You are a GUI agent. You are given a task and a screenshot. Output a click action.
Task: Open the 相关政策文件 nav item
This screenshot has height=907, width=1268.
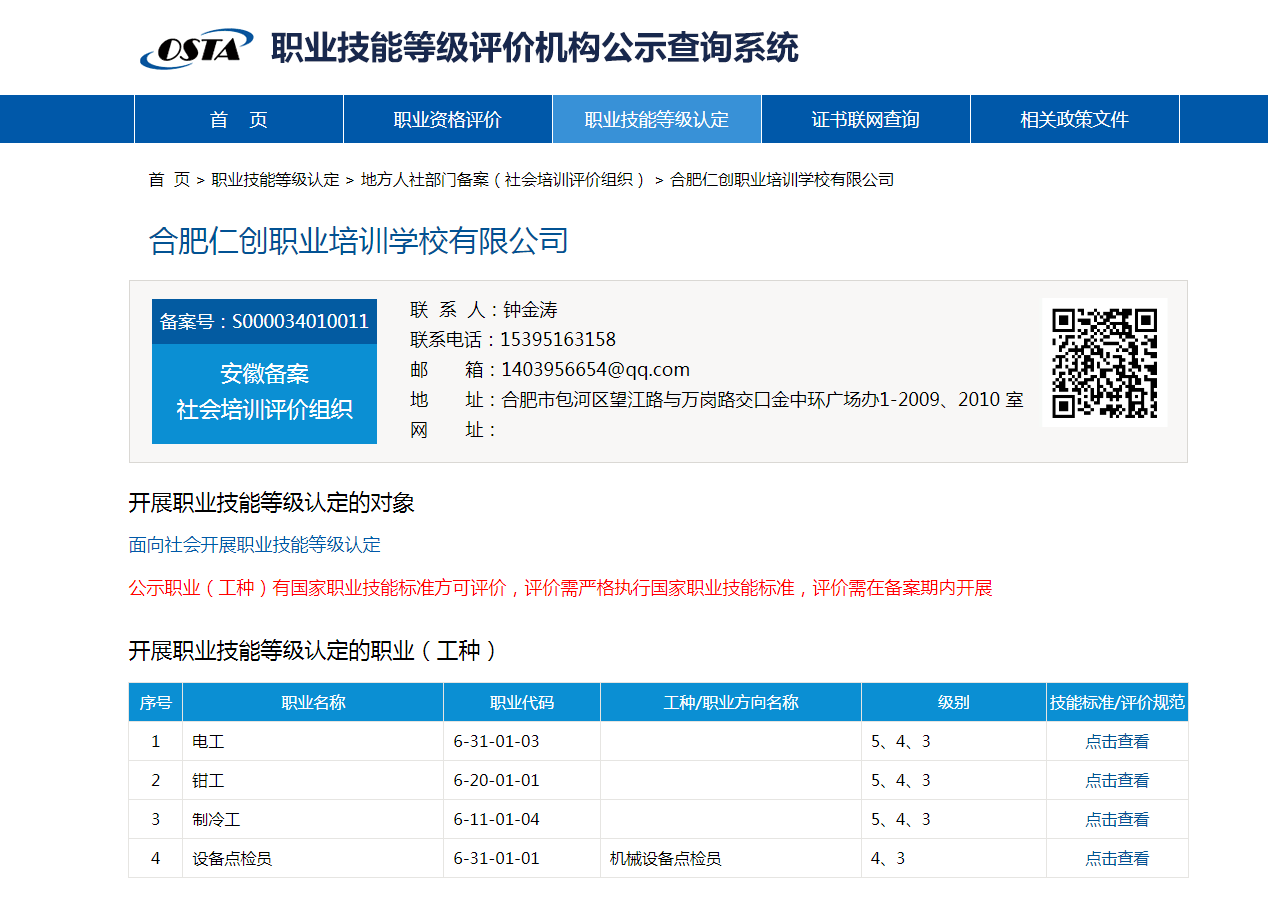pos(1075,120)
